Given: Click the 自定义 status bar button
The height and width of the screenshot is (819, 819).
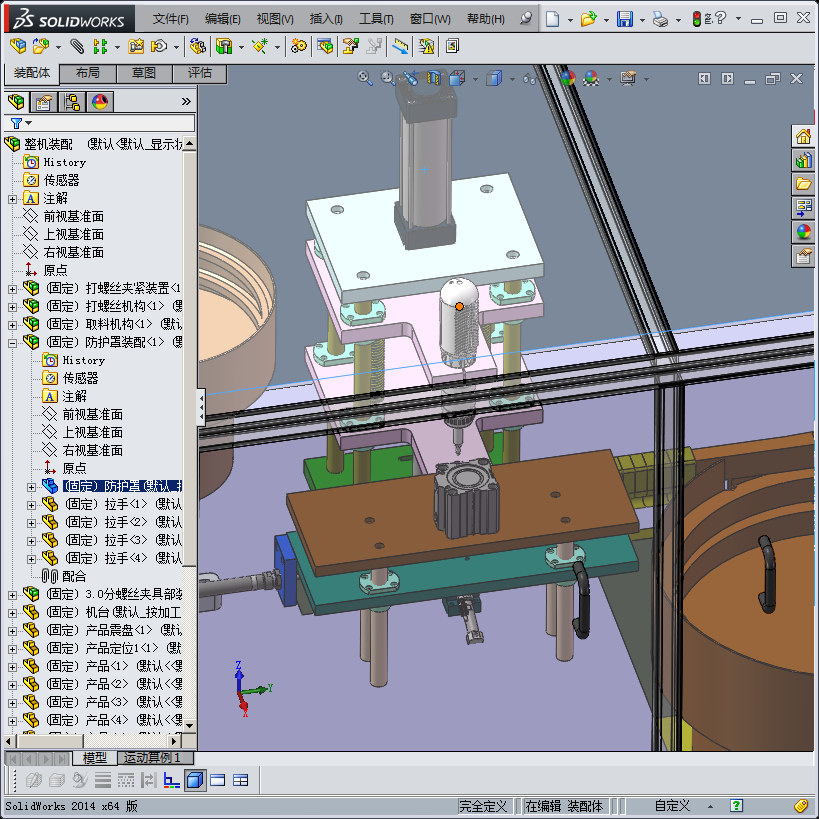Looking at the screenshot, I should [672, 806].
